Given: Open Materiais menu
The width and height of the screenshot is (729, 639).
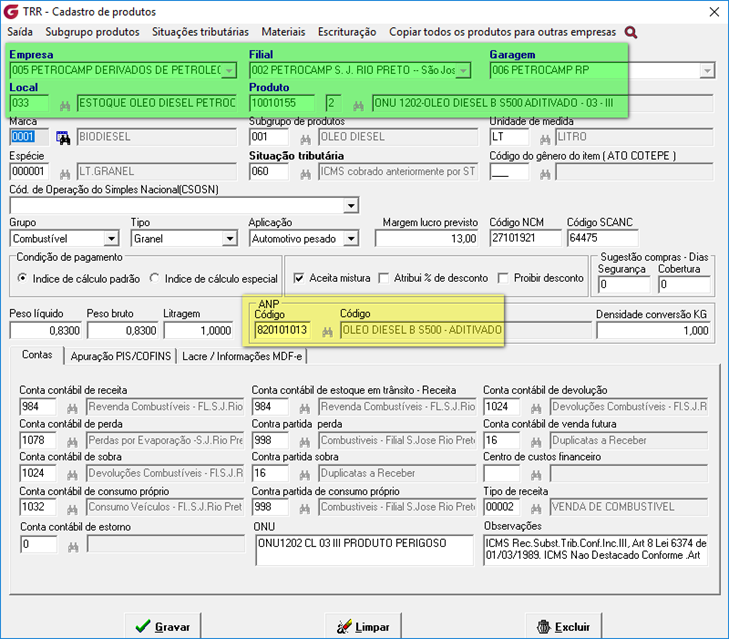Looking at the screenshot, I should pyautogui.click(x=283, y=32).
